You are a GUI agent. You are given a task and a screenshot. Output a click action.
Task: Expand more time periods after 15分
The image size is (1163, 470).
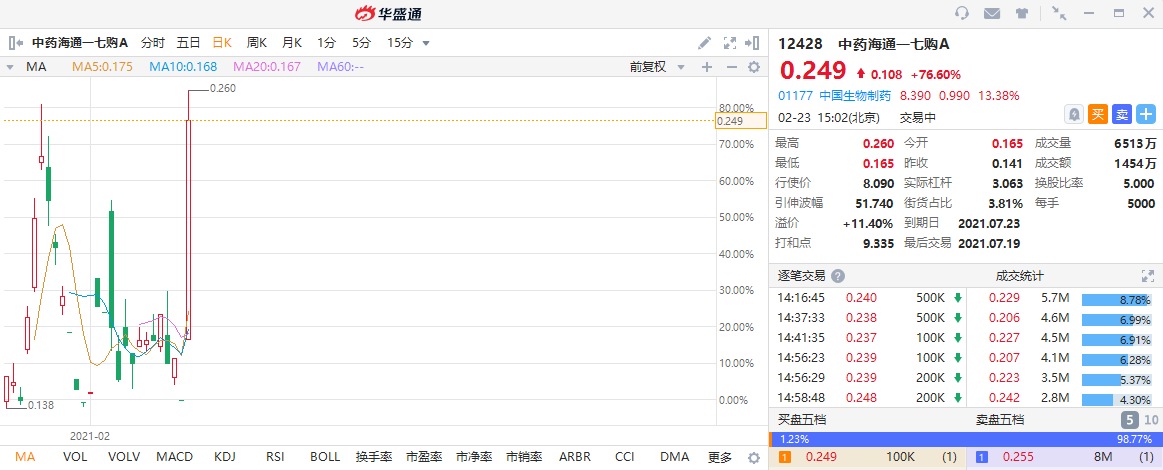[x=426, y=43]
